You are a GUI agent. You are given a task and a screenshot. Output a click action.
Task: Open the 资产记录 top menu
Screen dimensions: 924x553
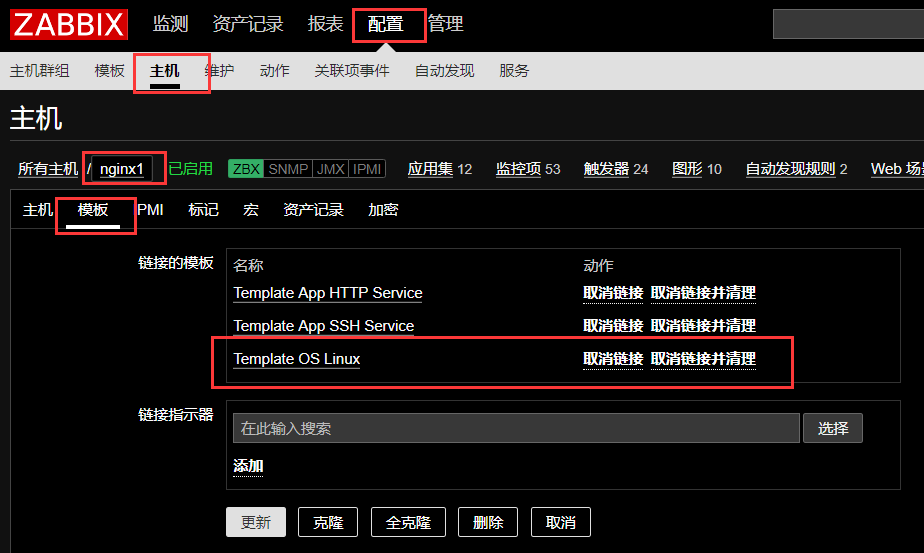pyautogui.click(x=248, y=24)
